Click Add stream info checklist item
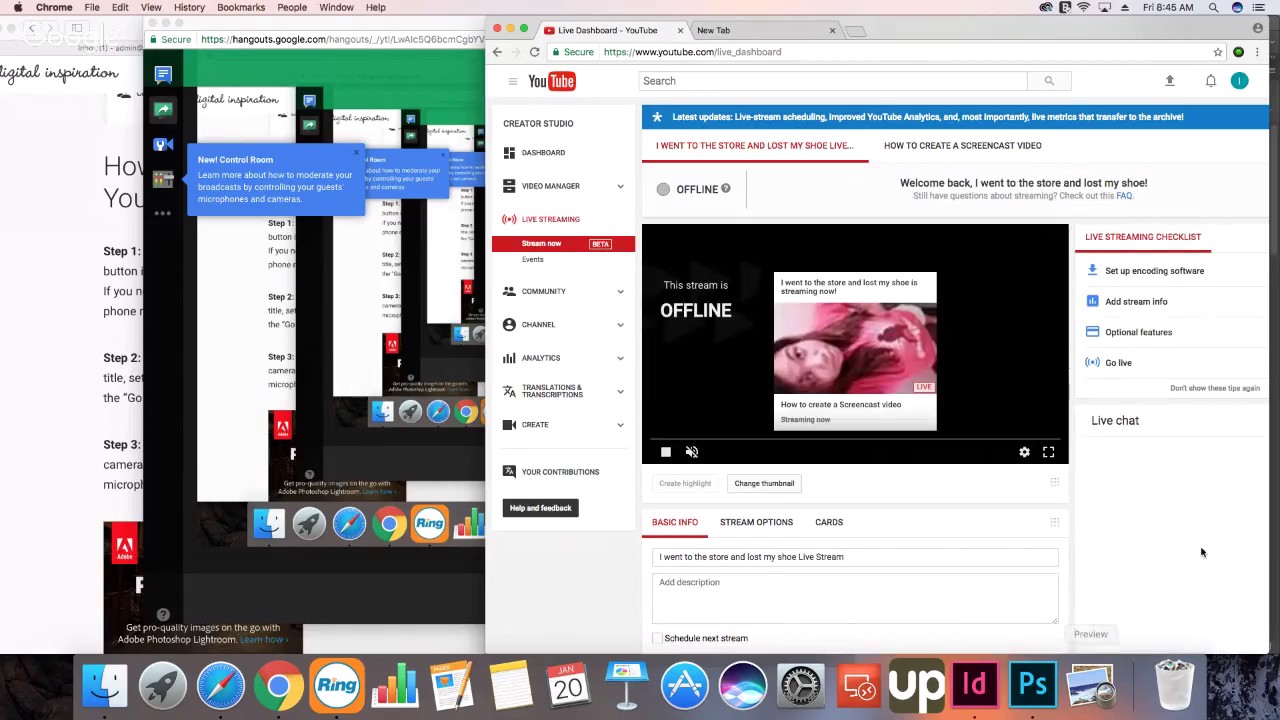1280x720 pixels. [1136, 301]
